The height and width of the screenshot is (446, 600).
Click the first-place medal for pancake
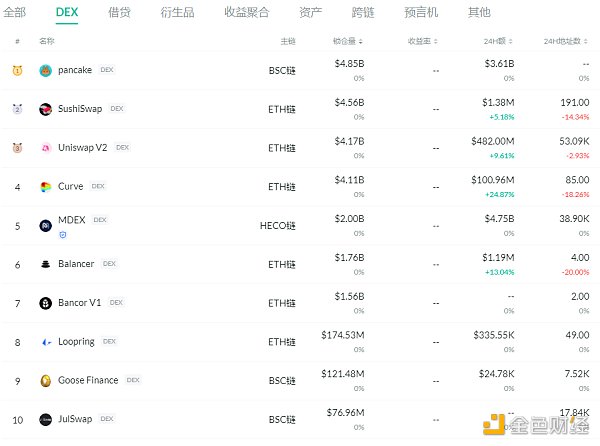pos(17,71)
